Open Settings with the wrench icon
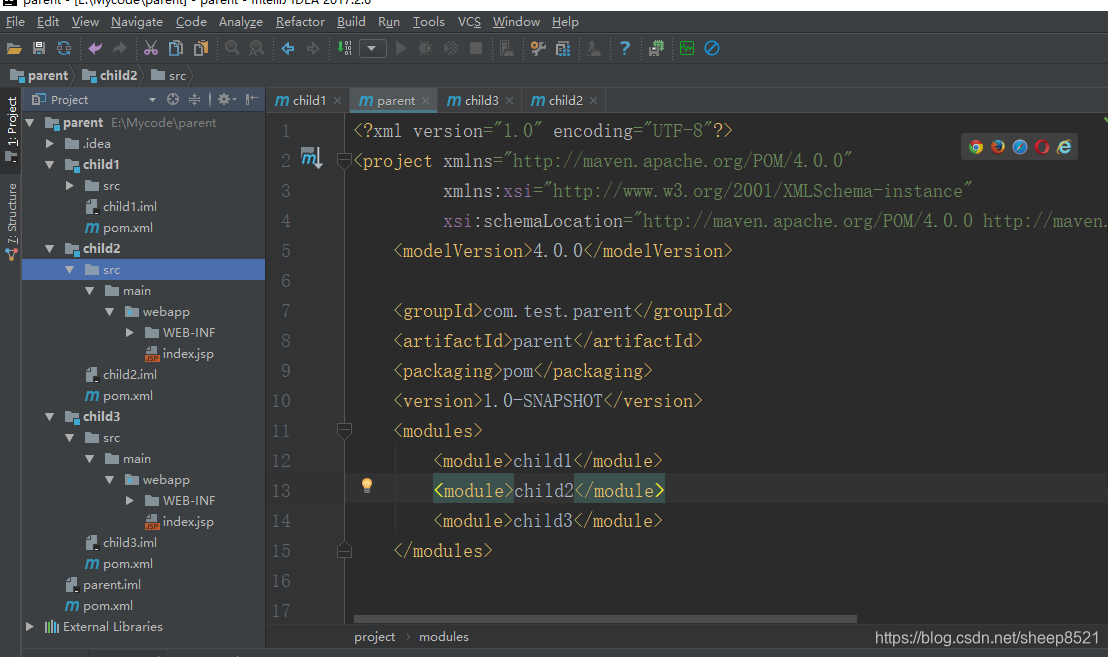 538,49
